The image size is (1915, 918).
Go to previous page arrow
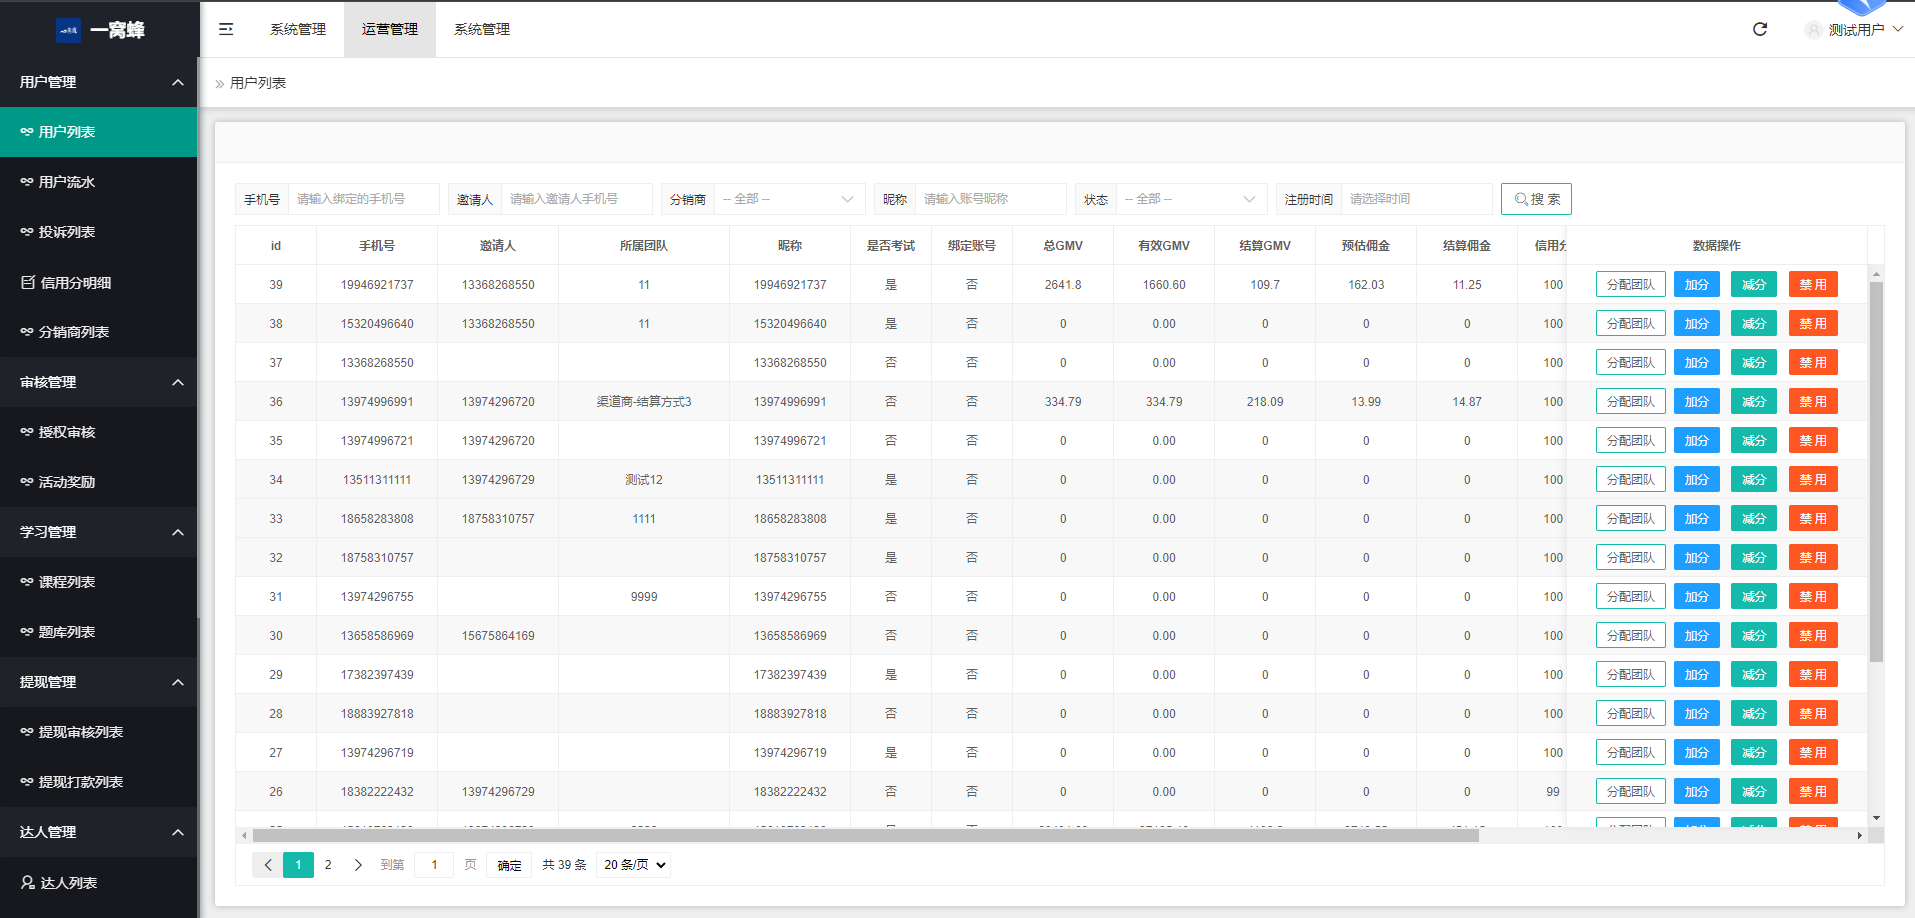[267, 865]
